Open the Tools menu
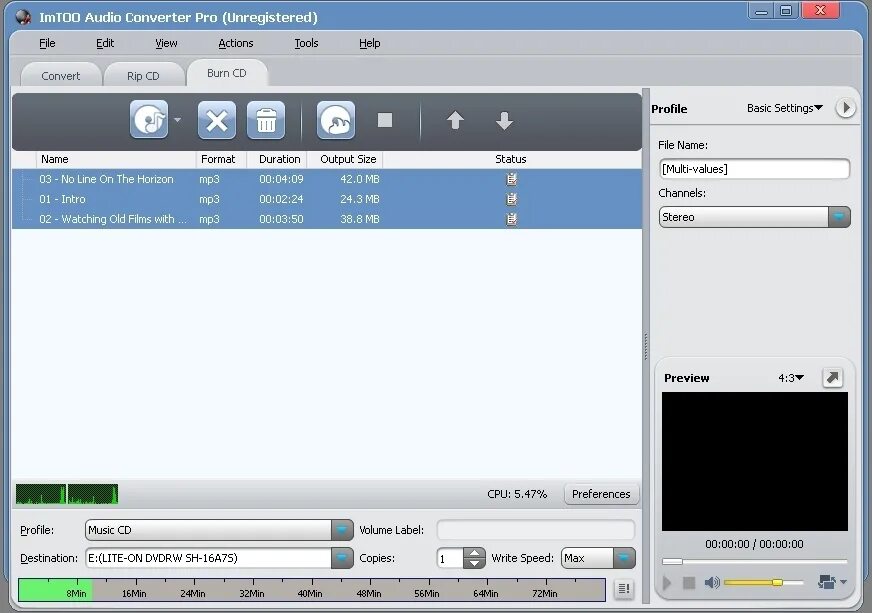872x613 pixels. pyautogui.click(x=306, y=43)
